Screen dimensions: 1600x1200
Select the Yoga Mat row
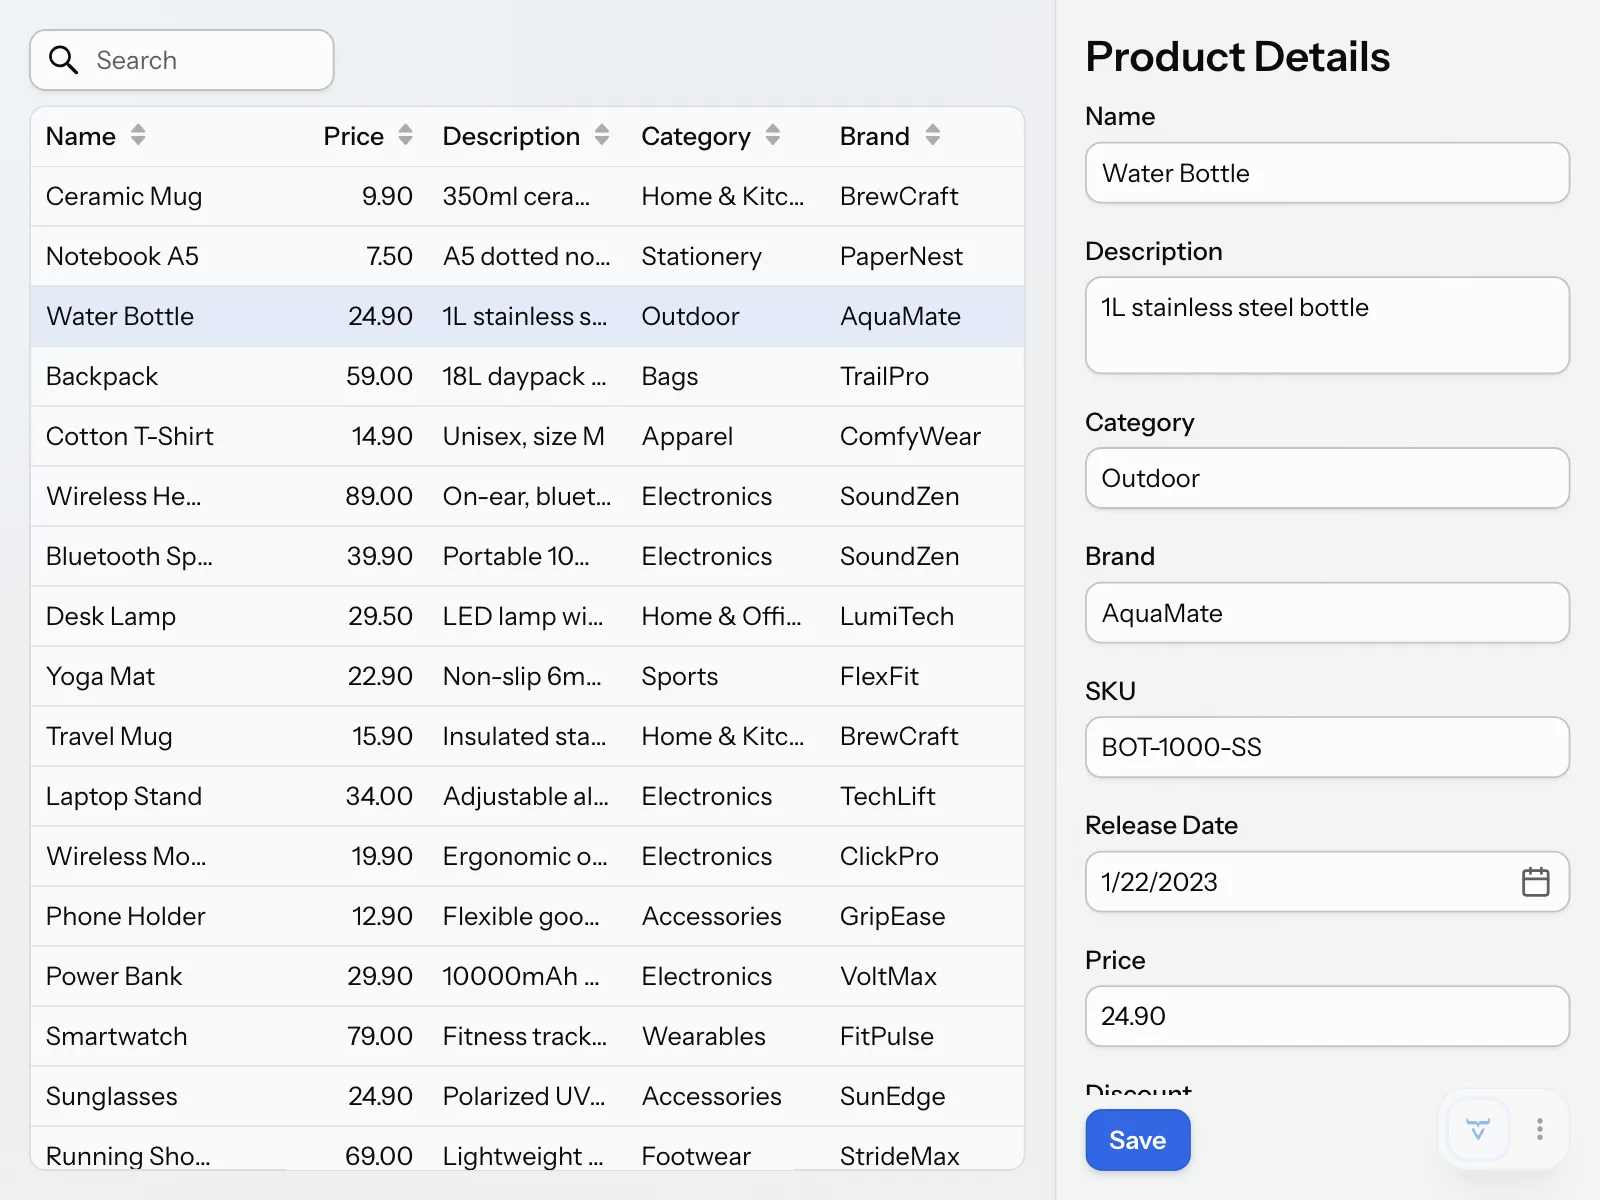tap(527, 676)
